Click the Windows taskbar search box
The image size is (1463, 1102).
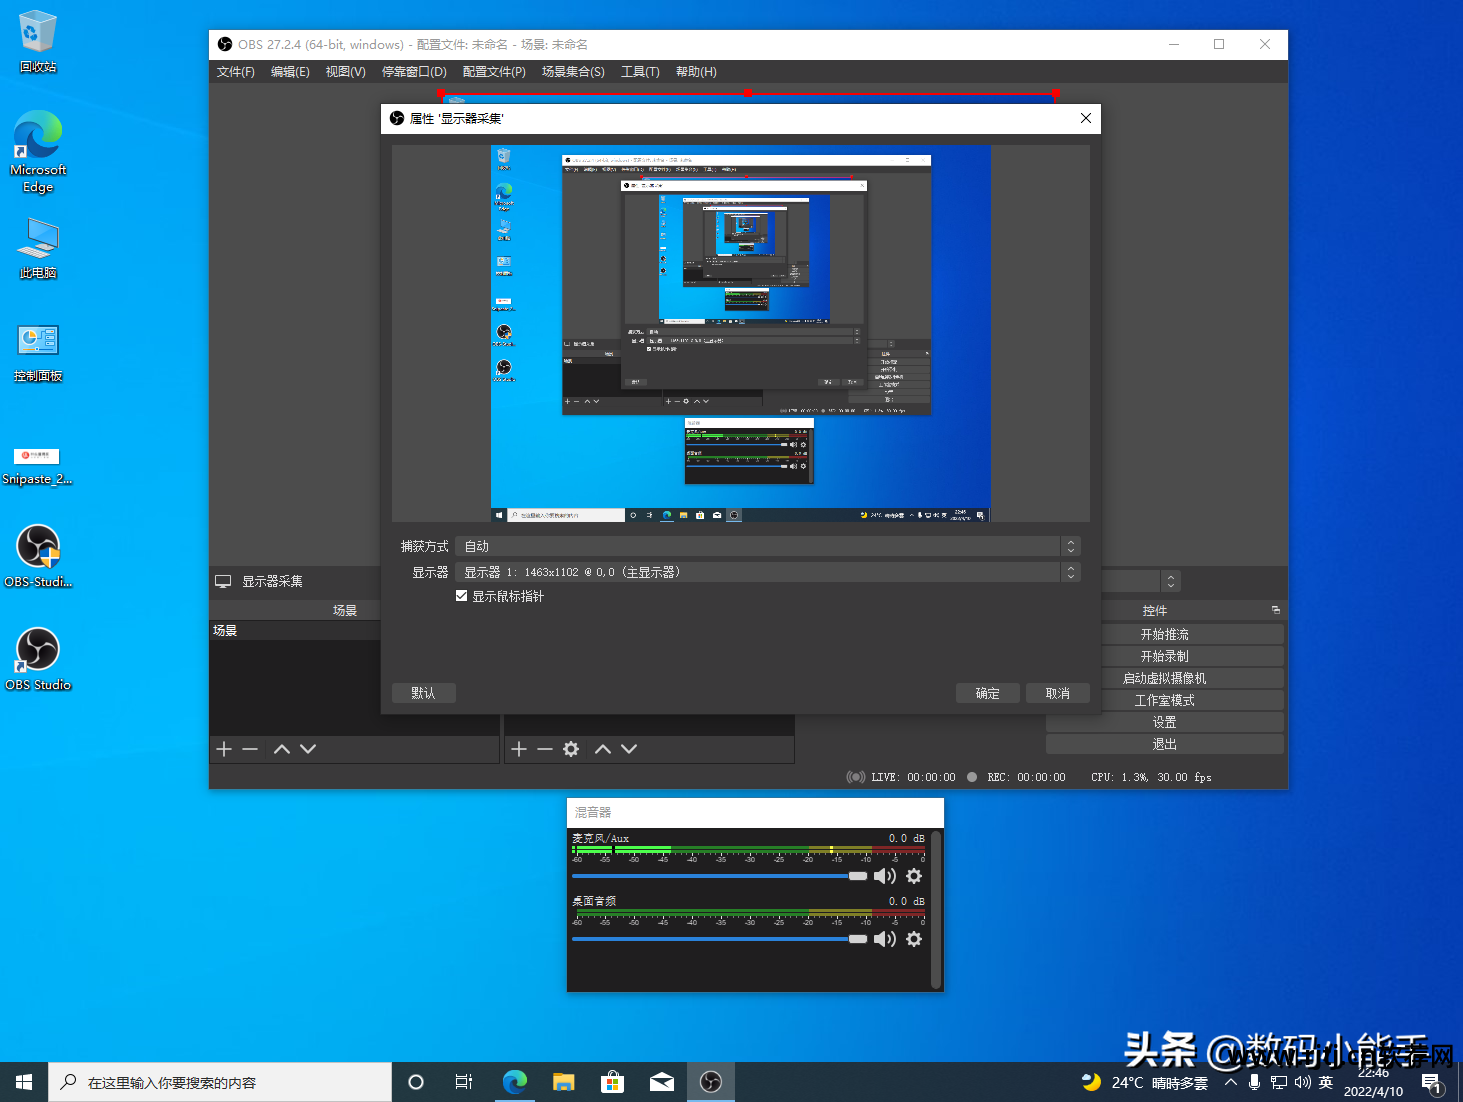click(220, 1082)
